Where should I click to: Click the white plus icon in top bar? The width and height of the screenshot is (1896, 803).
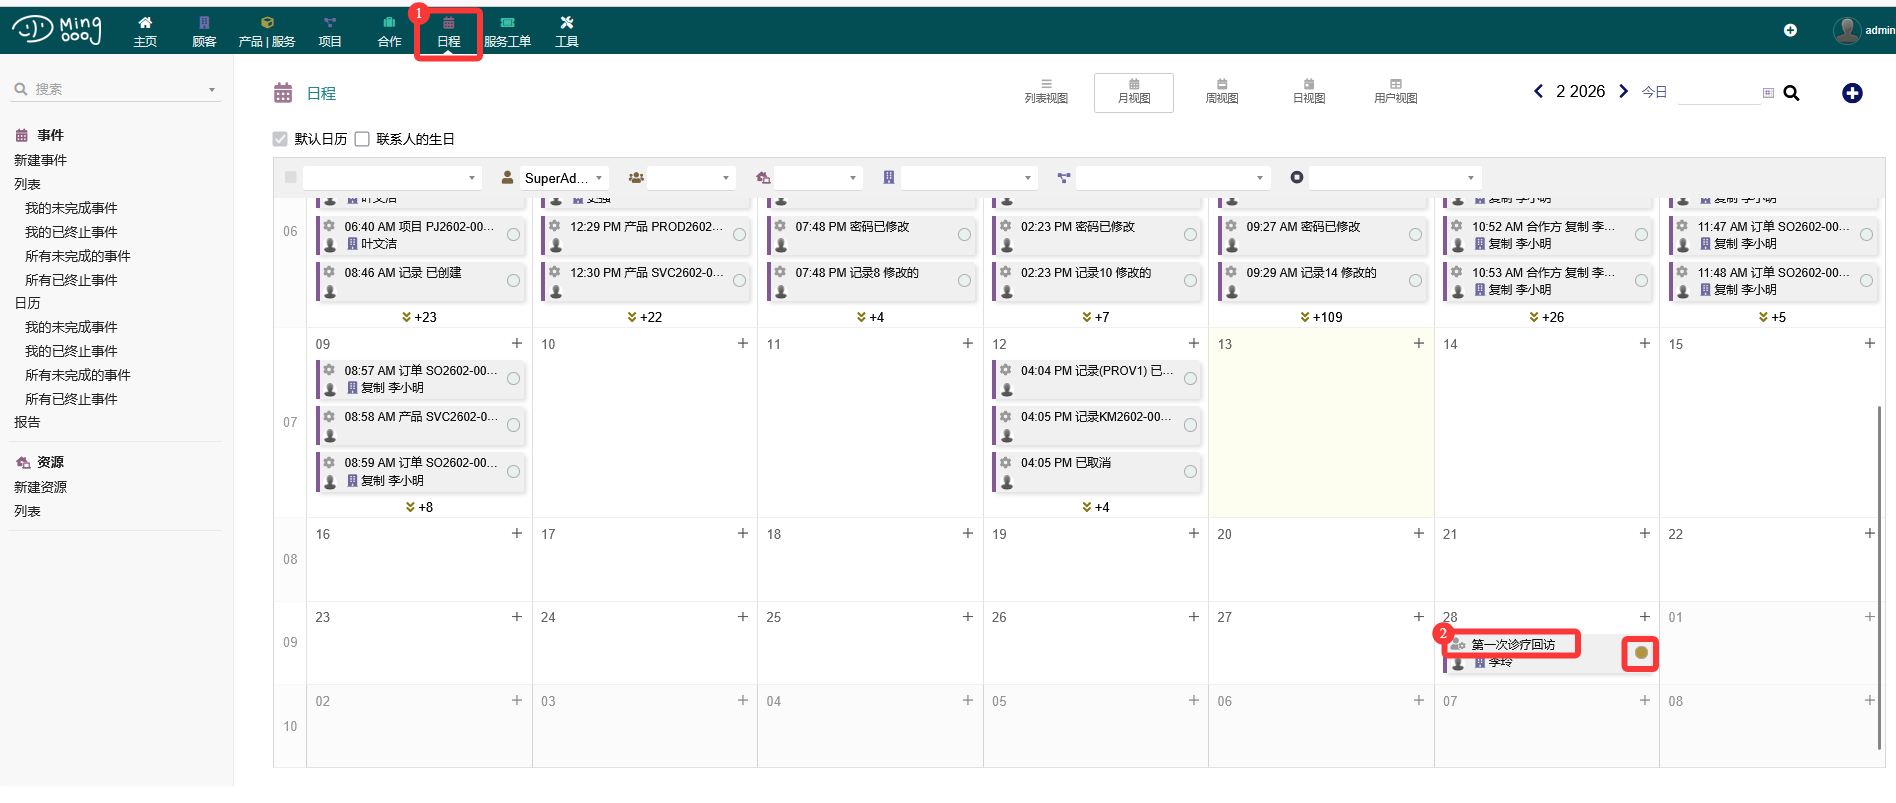tap(1790, 30)
